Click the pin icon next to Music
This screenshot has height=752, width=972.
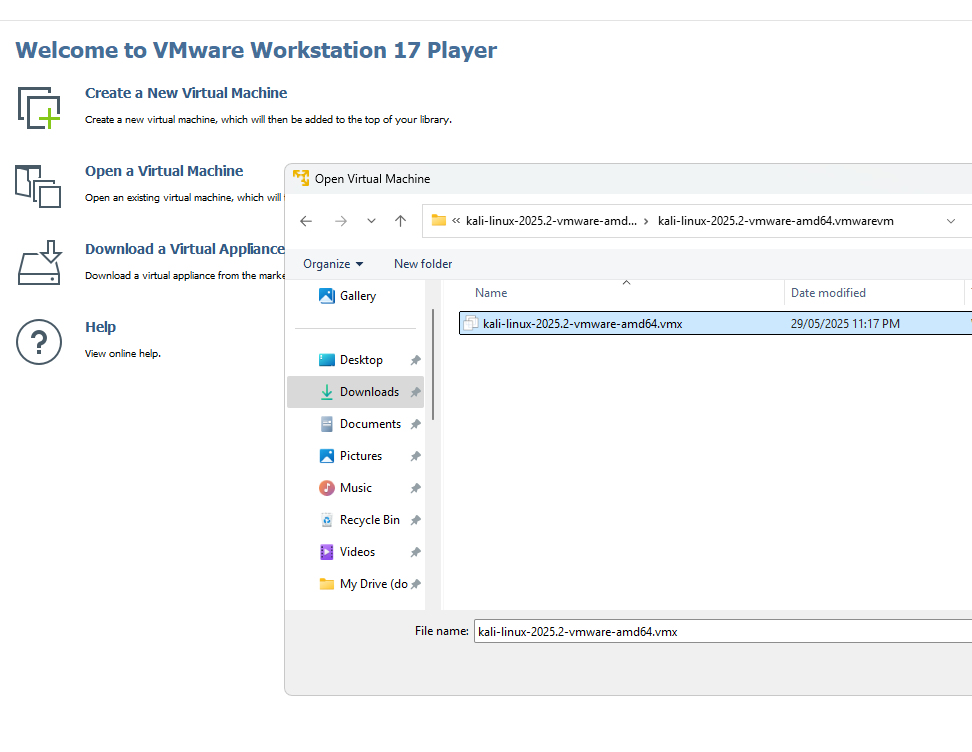point(415,489)
